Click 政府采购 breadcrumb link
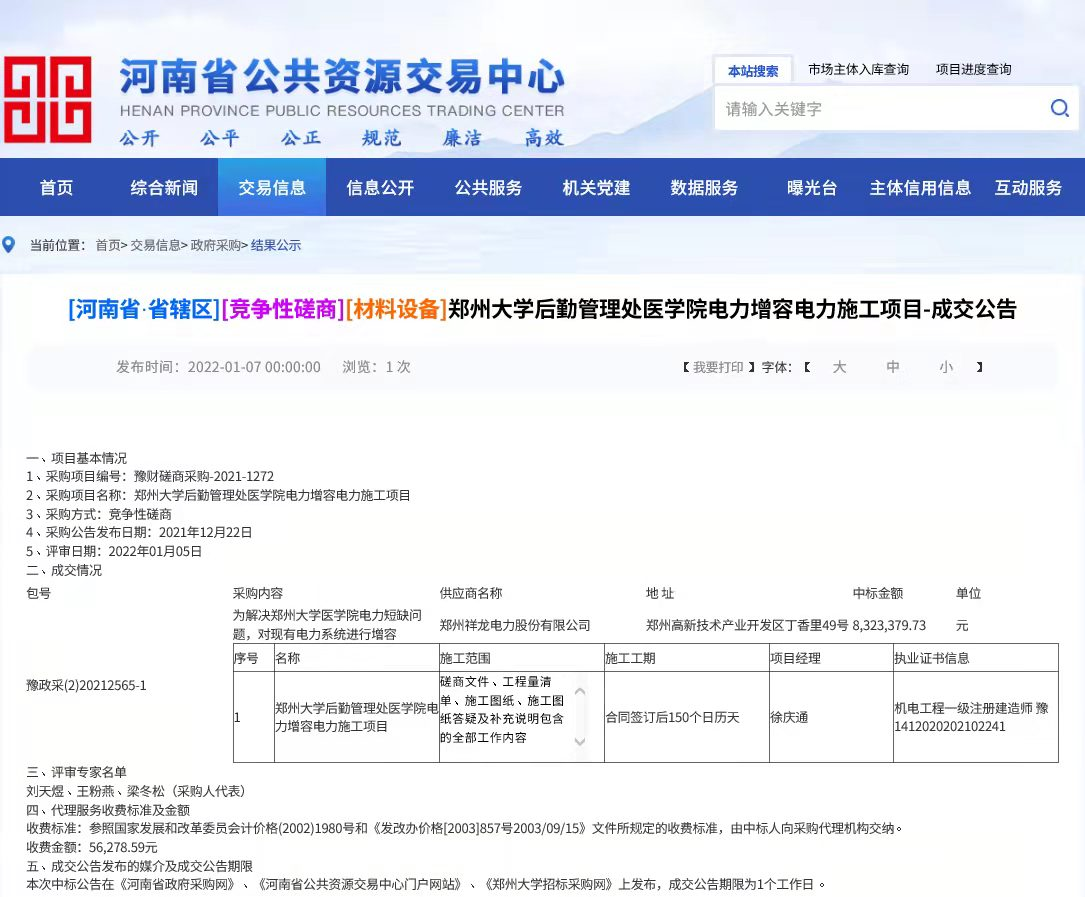 pyautogui.click(x=215, y=245)
